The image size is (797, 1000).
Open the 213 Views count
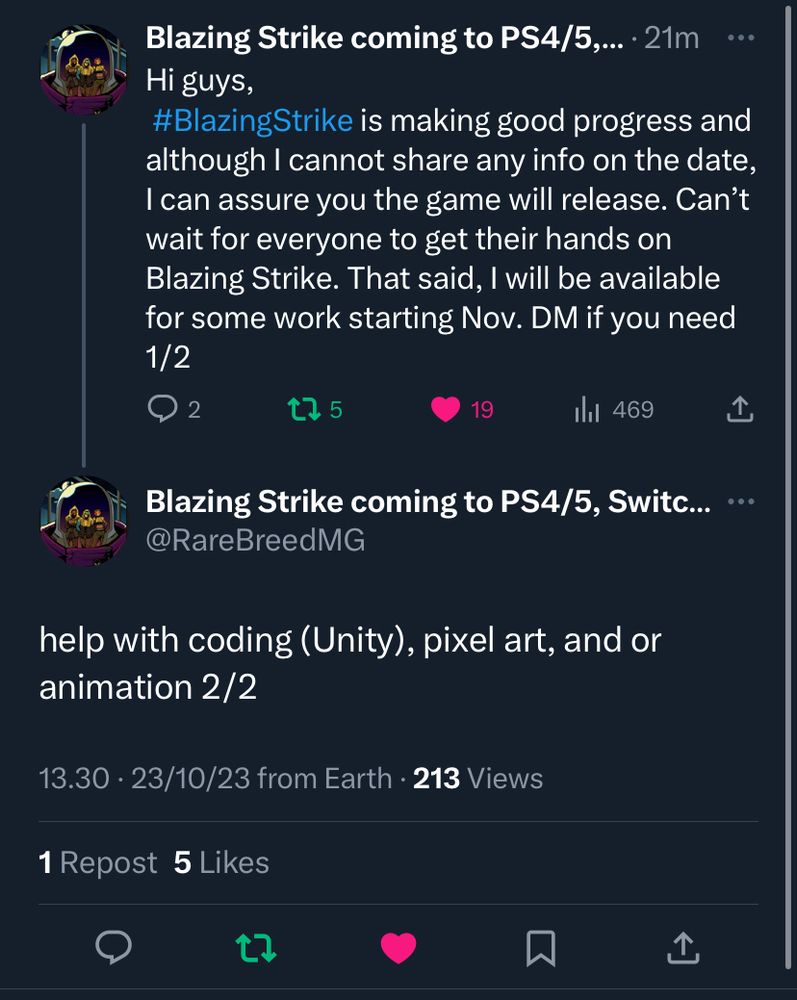point(477,779)
